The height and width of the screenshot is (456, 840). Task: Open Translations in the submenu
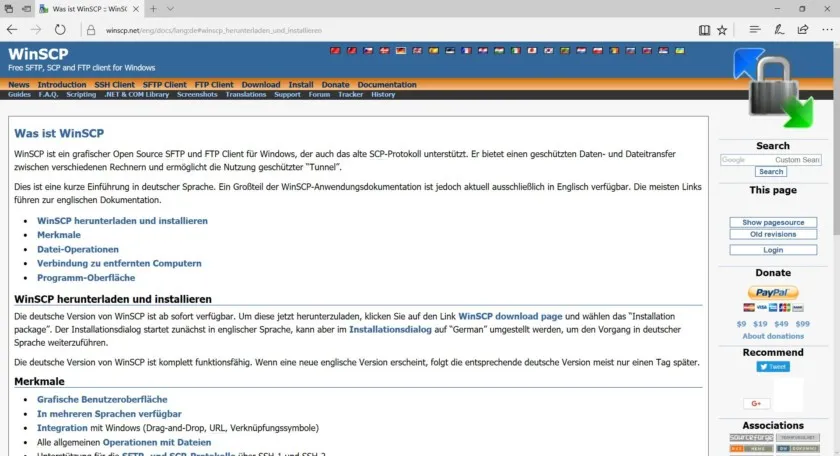246,94
